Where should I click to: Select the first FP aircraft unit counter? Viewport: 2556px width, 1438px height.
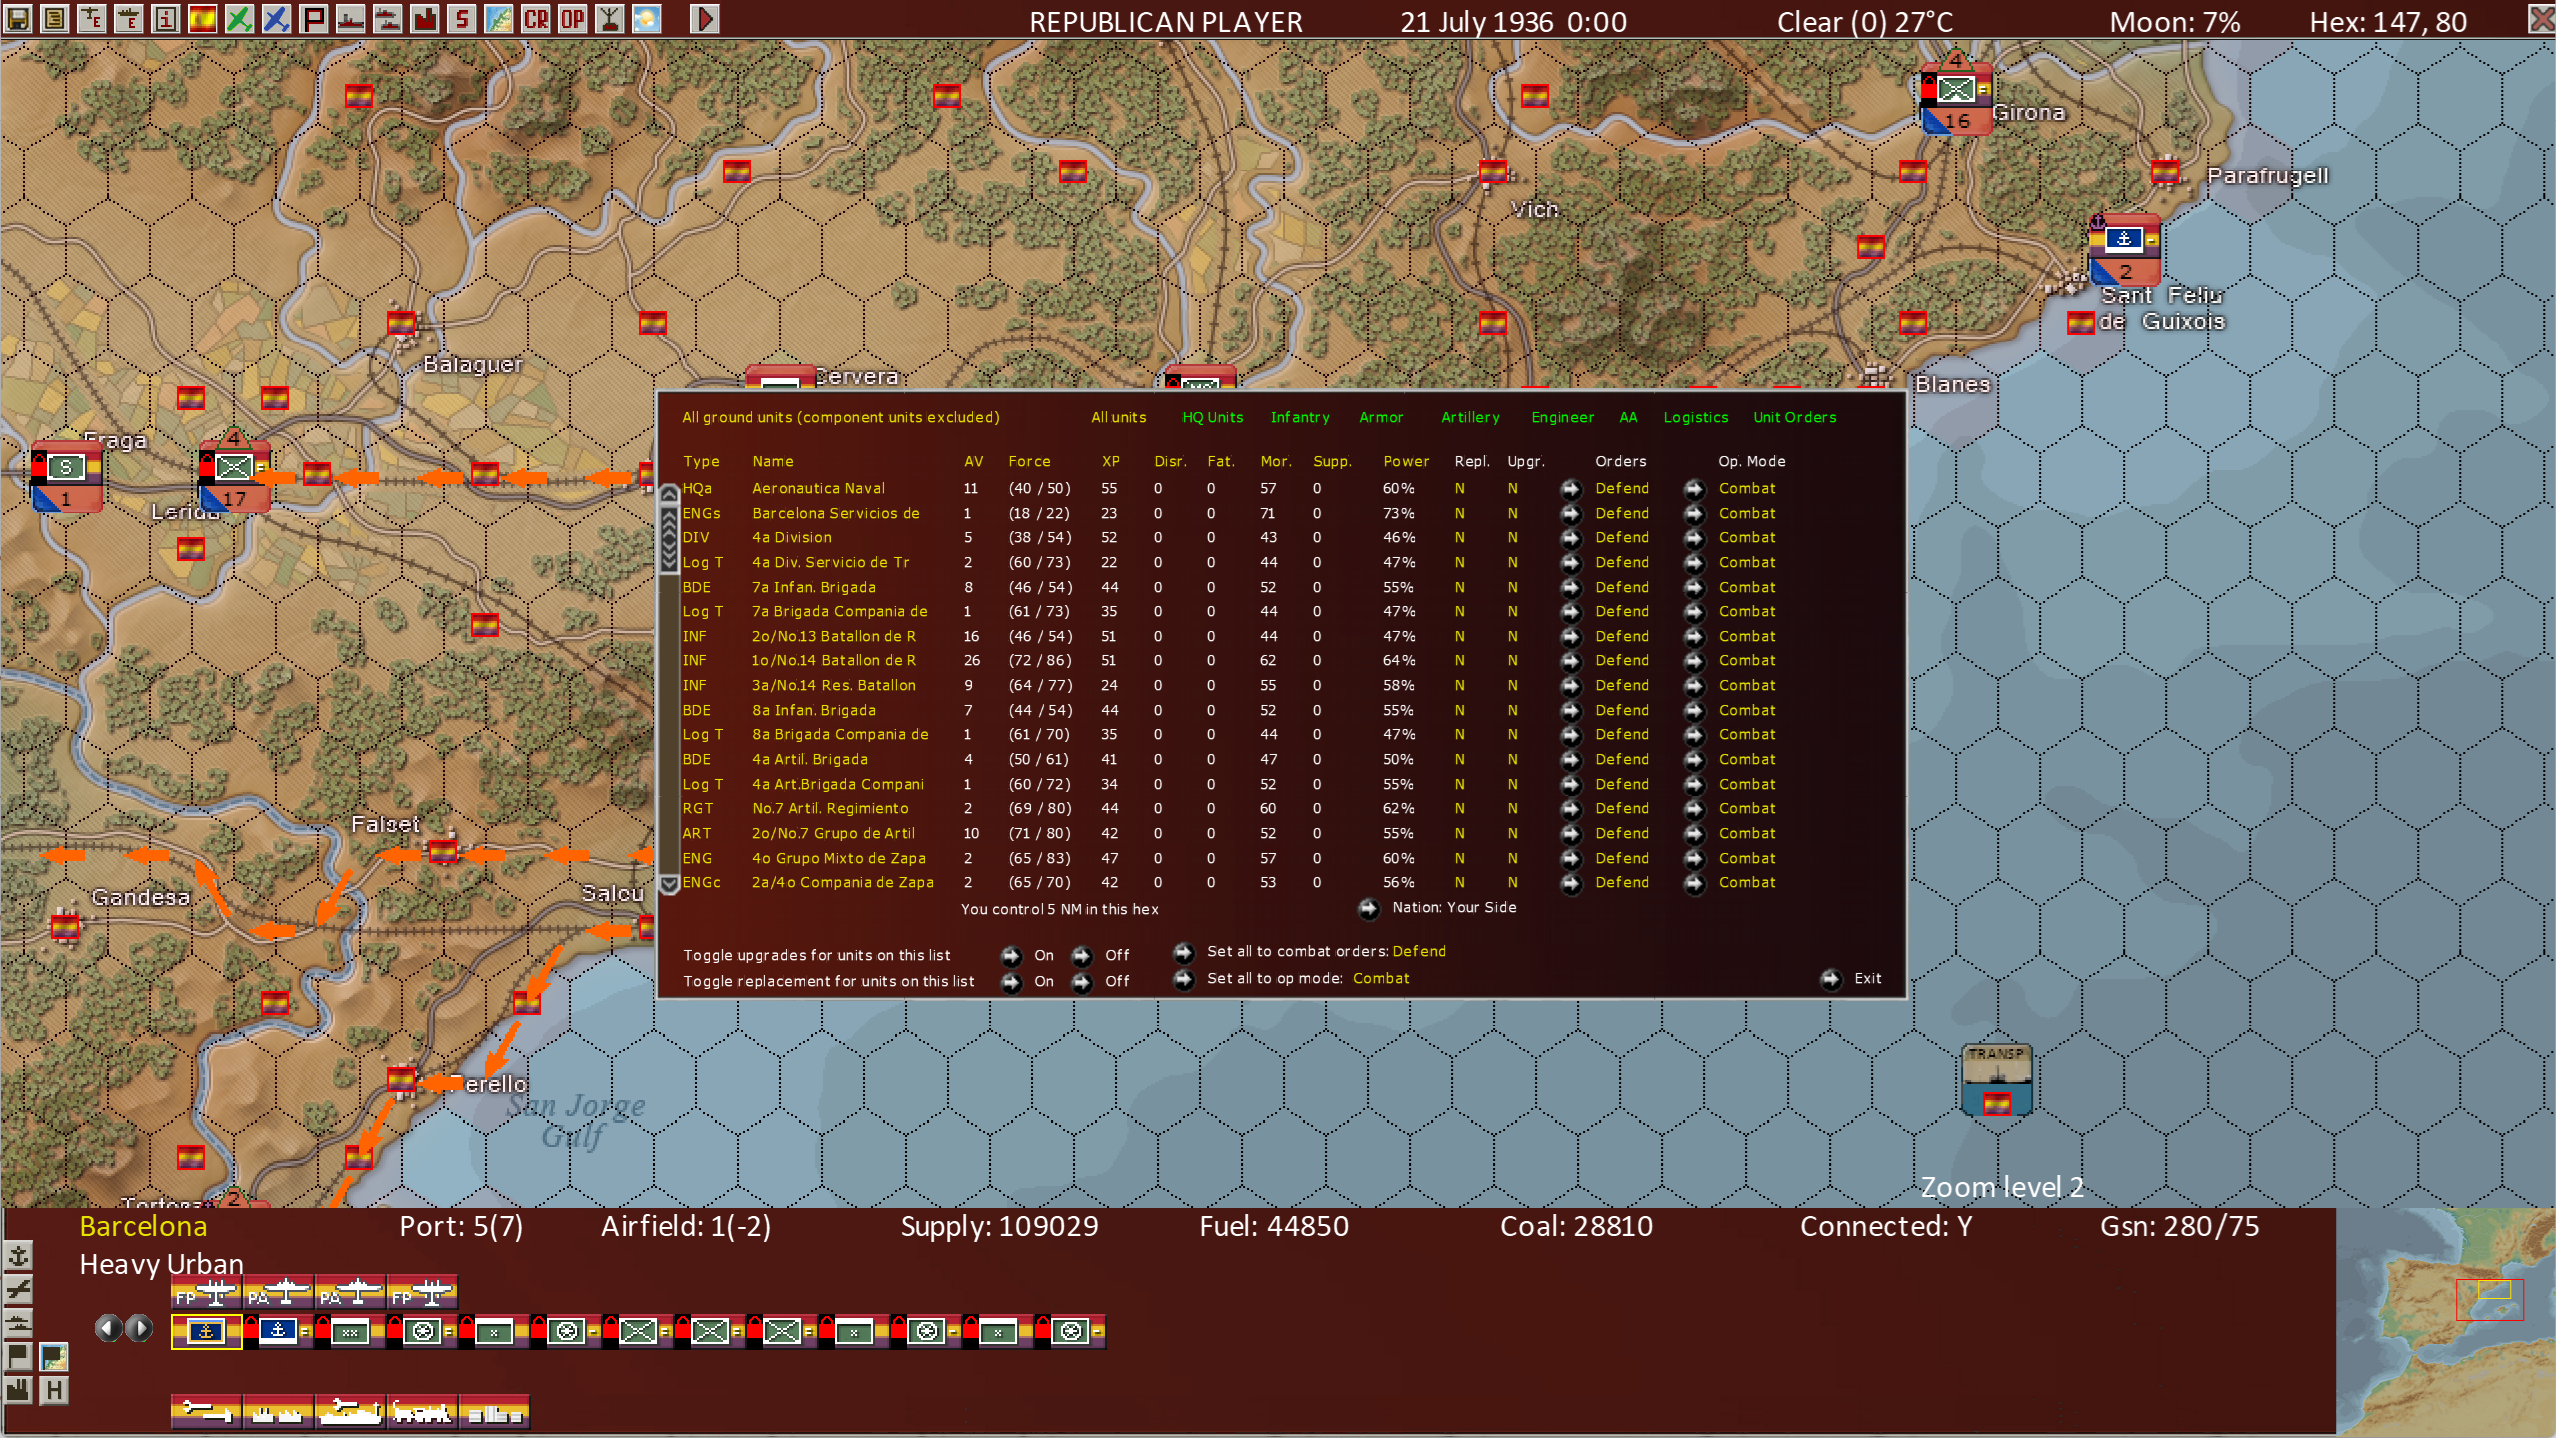(x=205, y=1293)
